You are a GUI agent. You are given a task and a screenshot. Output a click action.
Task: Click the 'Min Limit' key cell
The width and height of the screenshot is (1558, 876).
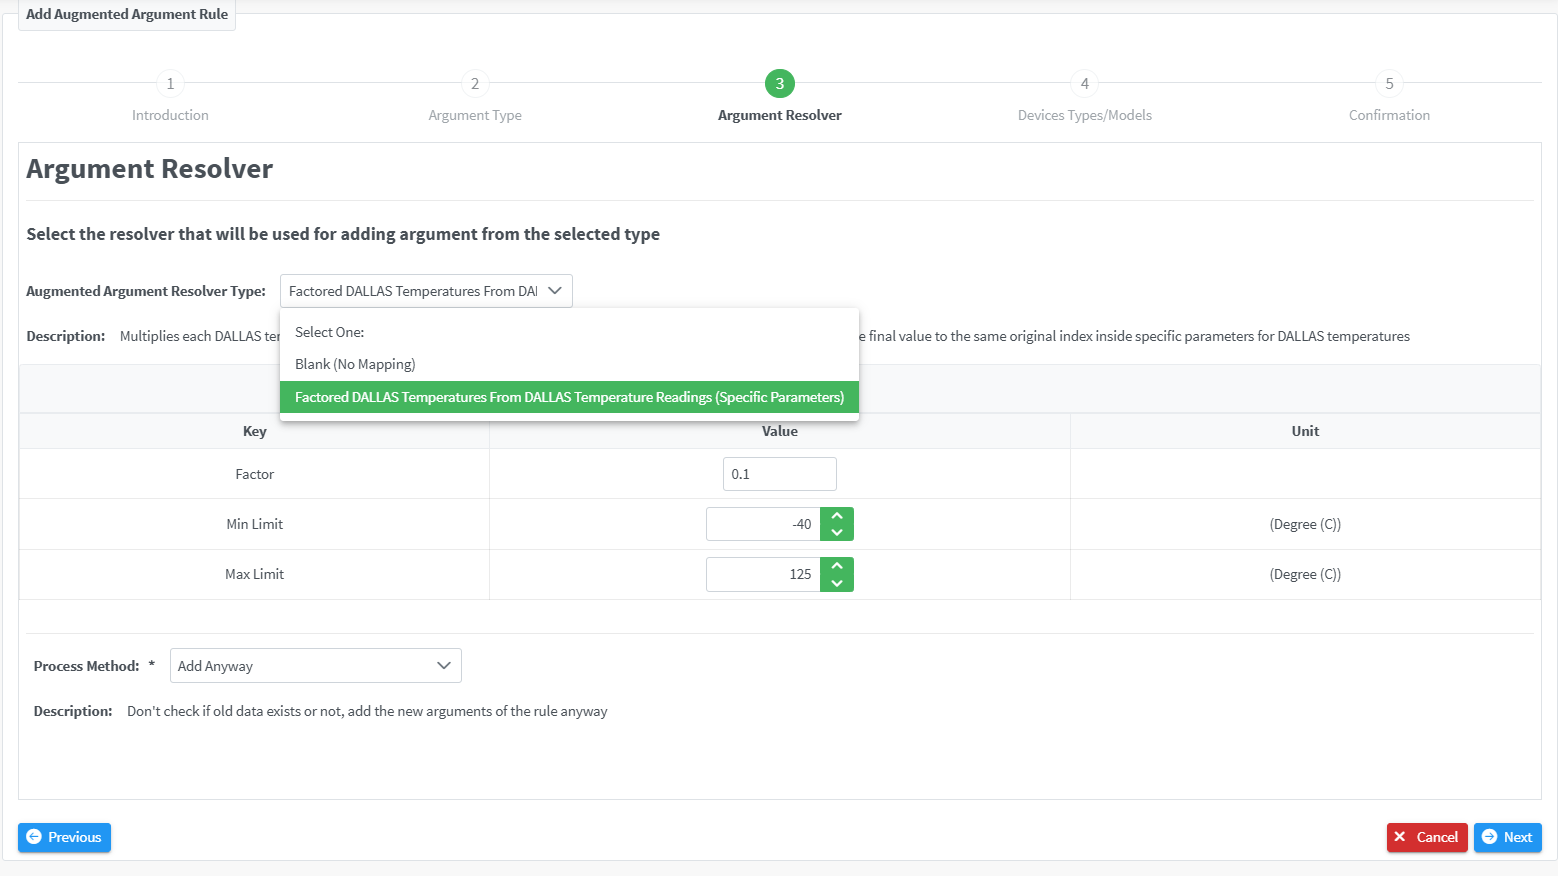[x=255, y=524]
